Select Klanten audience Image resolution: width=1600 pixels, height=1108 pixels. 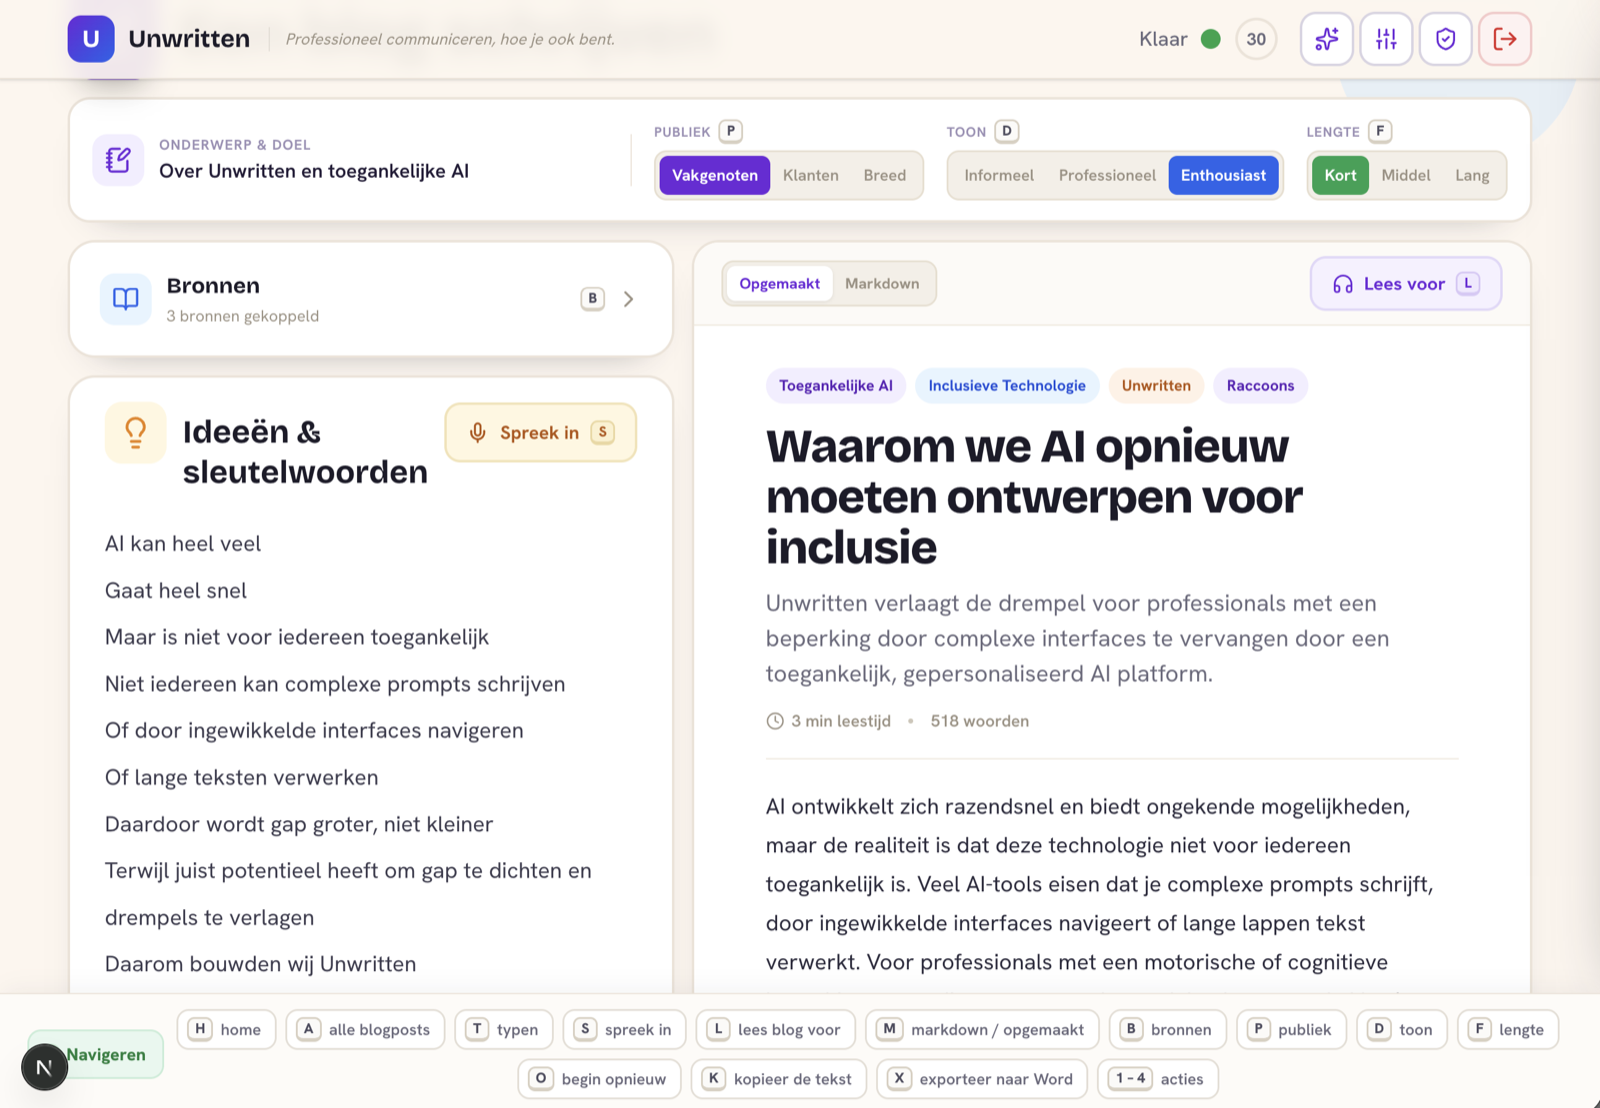[811, 175]
